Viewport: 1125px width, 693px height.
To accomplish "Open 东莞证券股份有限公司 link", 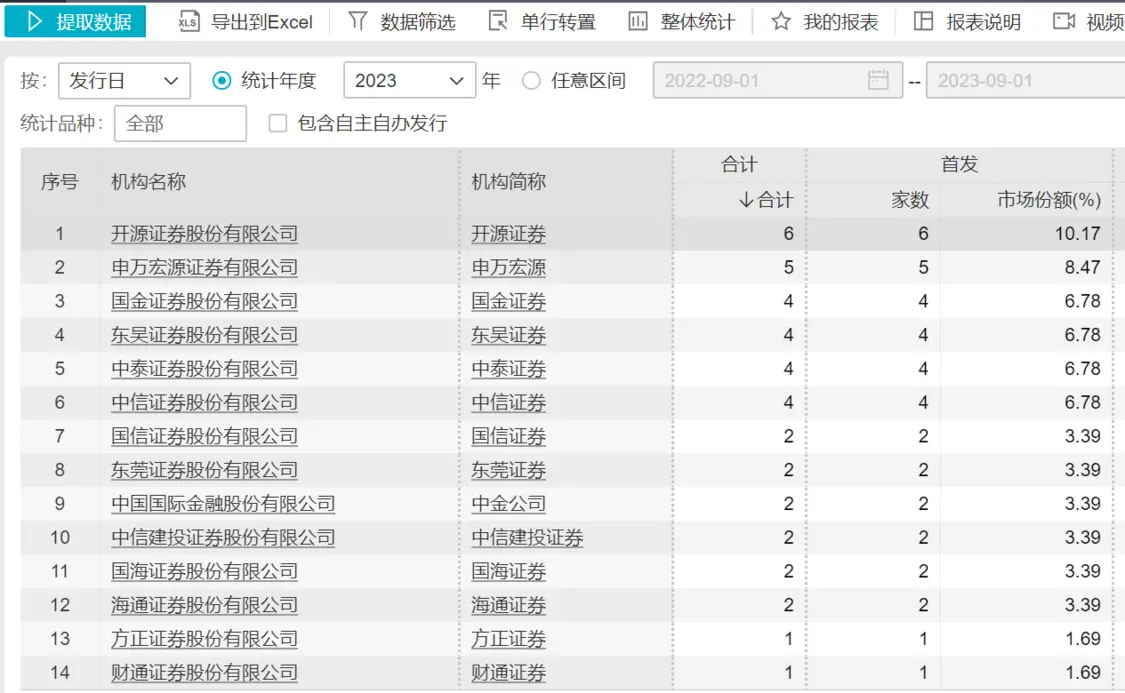I will pyautogui.click(x=204, y=470).
